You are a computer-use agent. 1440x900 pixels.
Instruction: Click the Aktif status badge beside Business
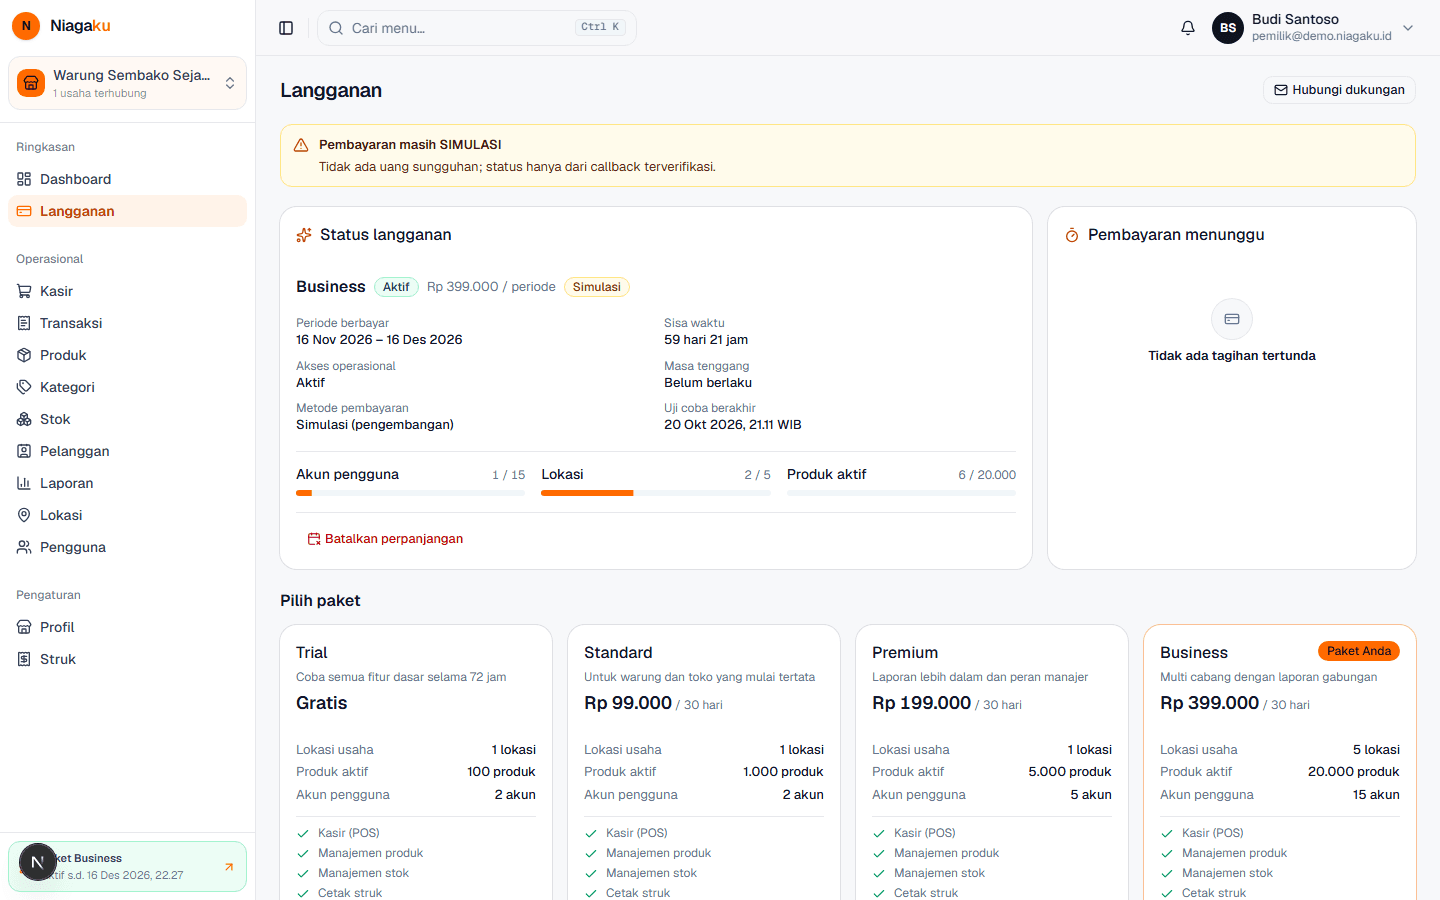pos(396,287)
